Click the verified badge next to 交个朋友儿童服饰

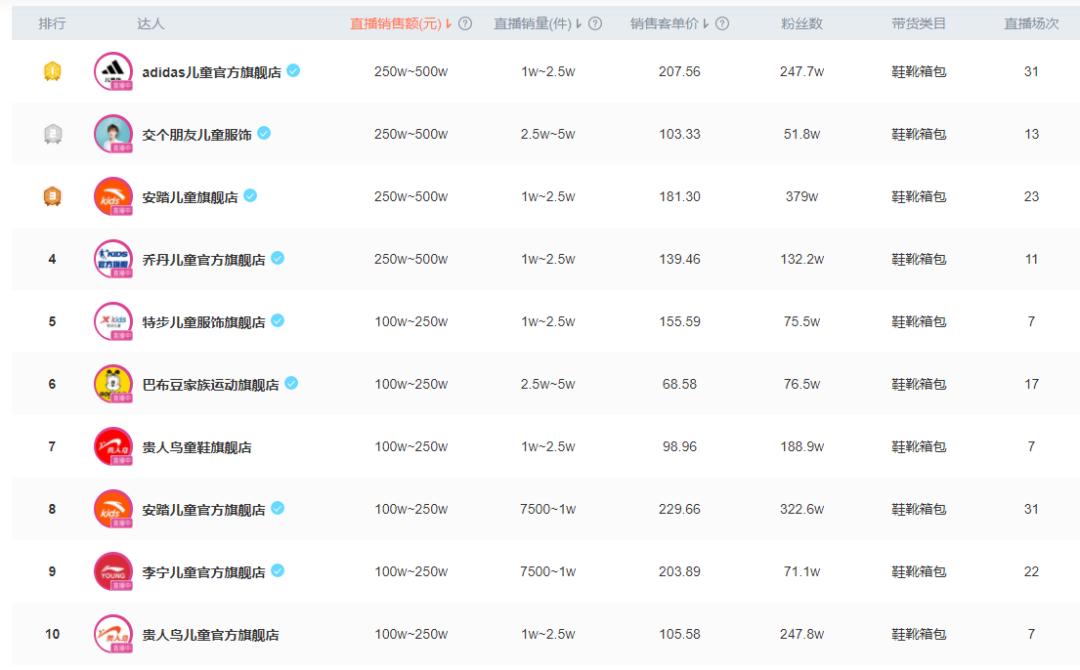[x=264, y=133]
